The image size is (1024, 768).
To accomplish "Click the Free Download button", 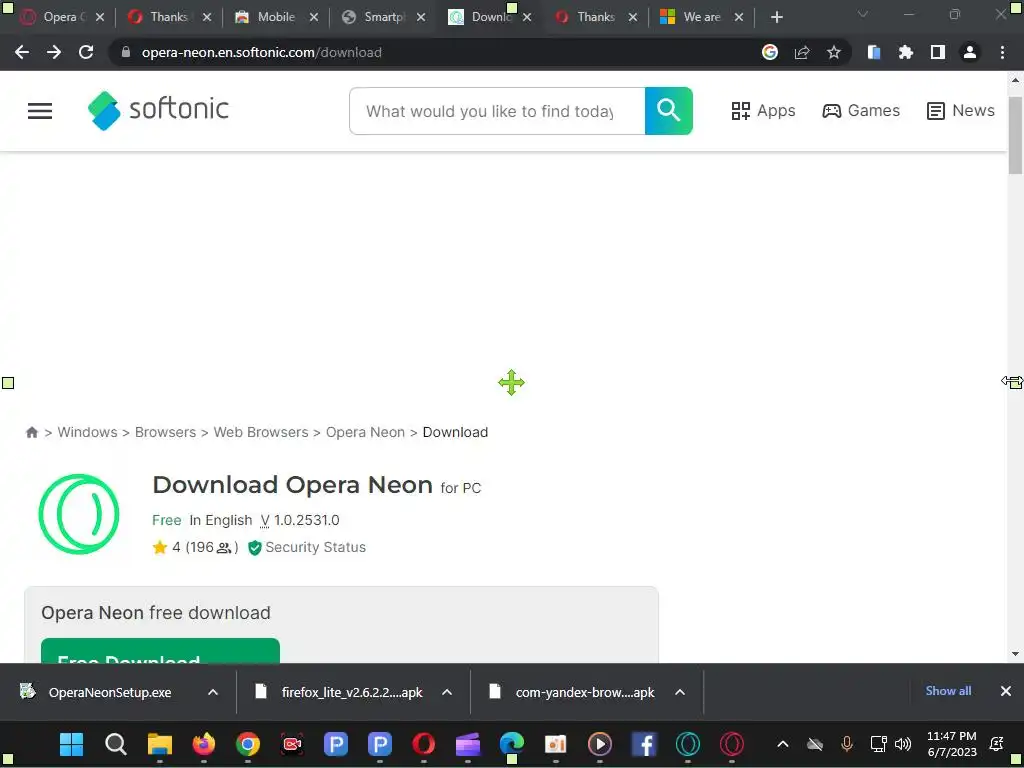I will coord(160,651).
